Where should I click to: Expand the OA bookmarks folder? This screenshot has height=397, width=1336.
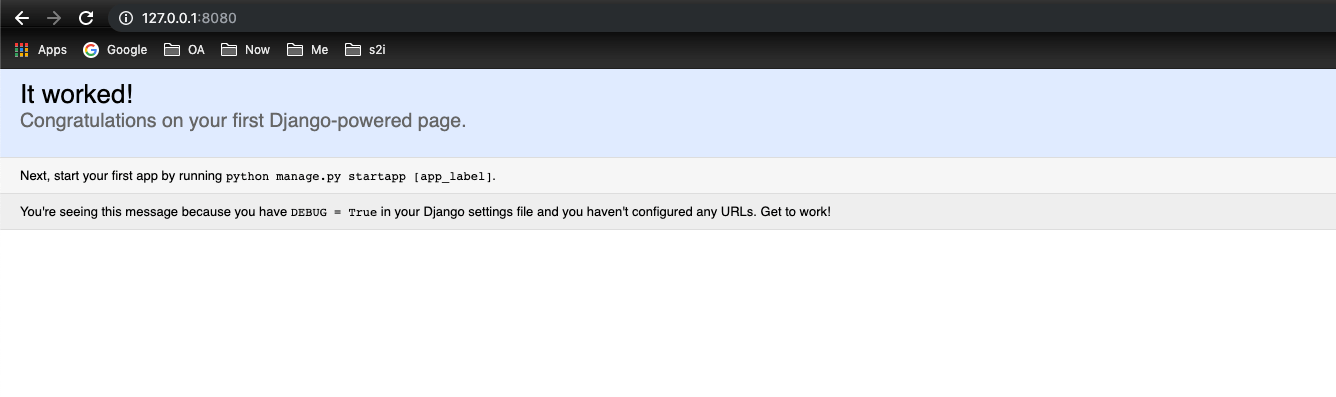(x=185, y=50)
